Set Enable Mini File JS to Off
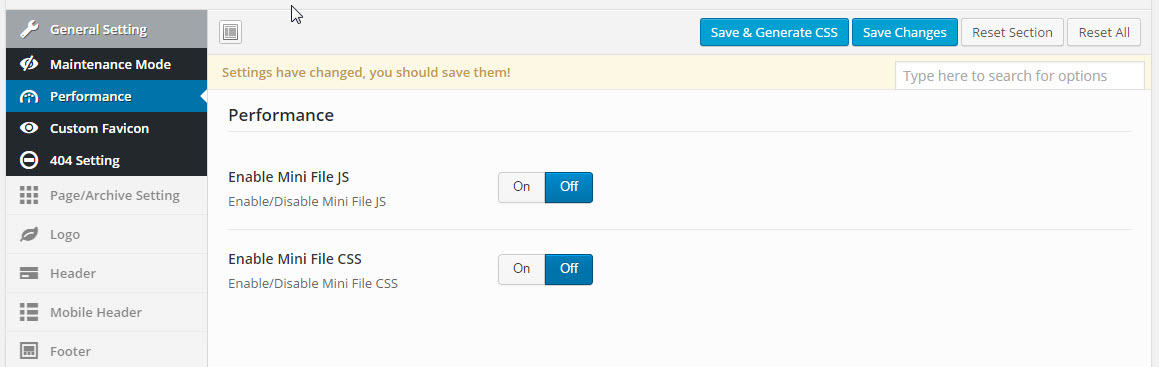This screenshot has width=1159, height=367. coord(568,187)
